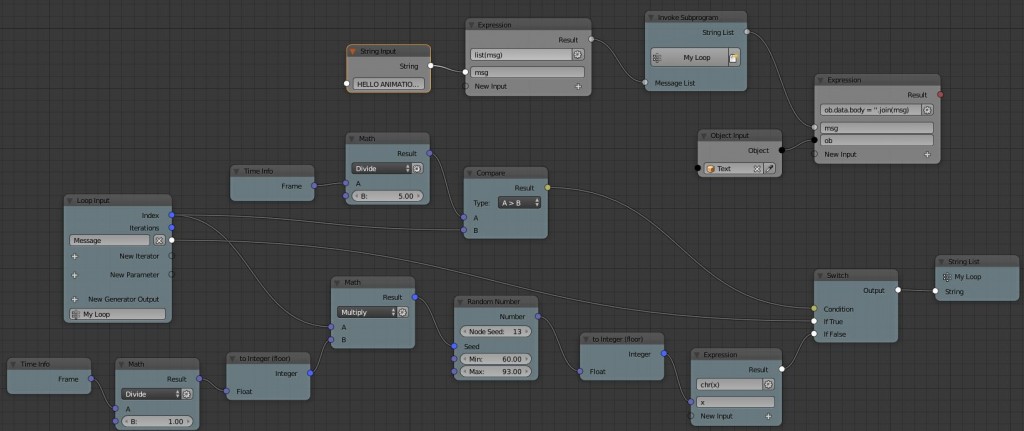Clear the Text object with the X icon
The height and width of the screenshot is (431, 1024).
(757, 169)
